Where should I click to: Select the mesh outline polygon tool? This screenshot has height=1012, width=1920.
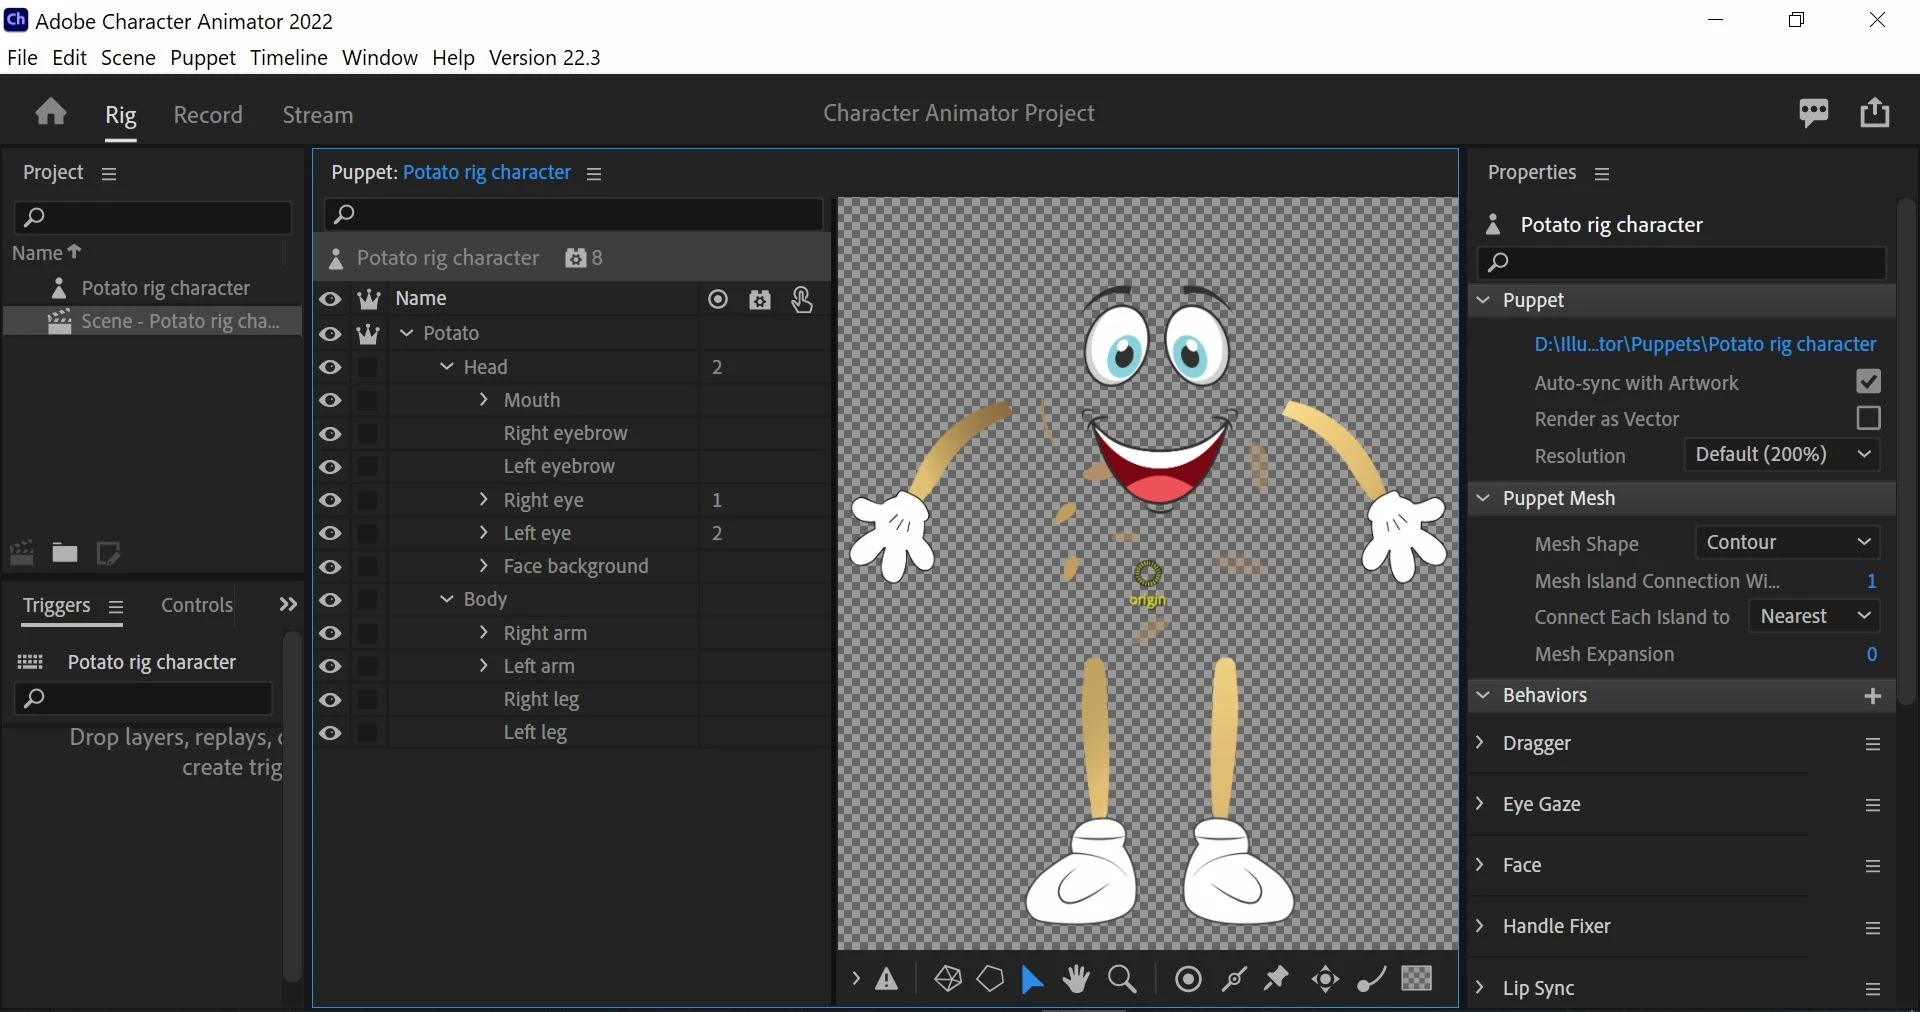(991, 979)
